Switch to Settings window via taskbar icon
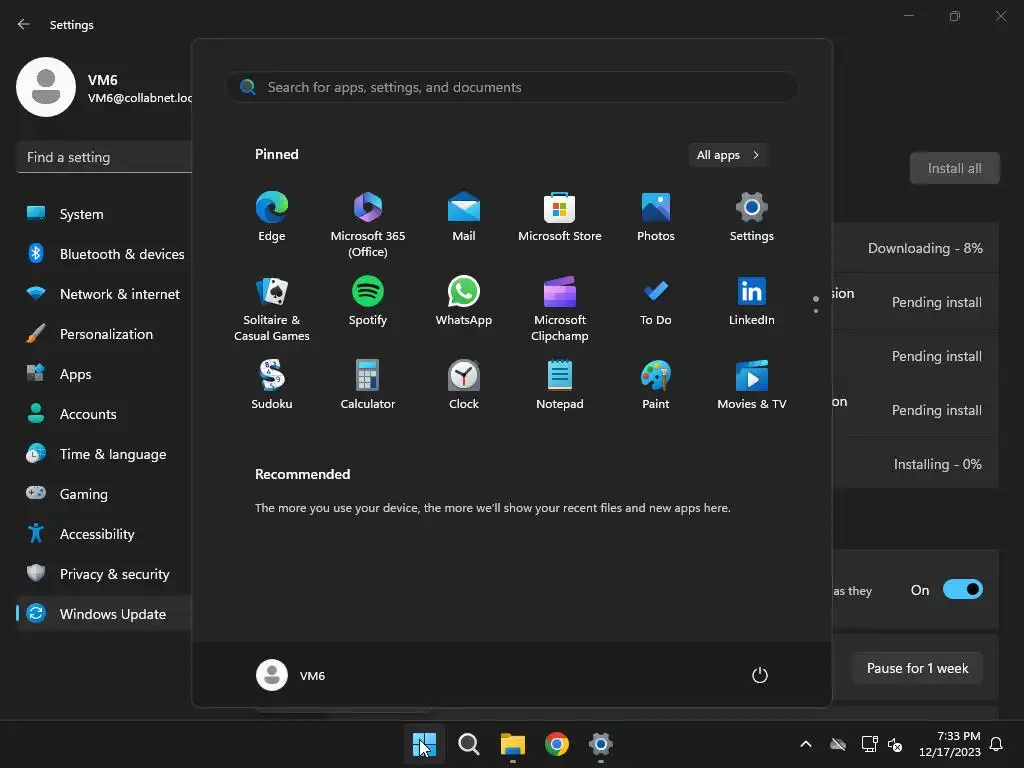 [601, 744]
